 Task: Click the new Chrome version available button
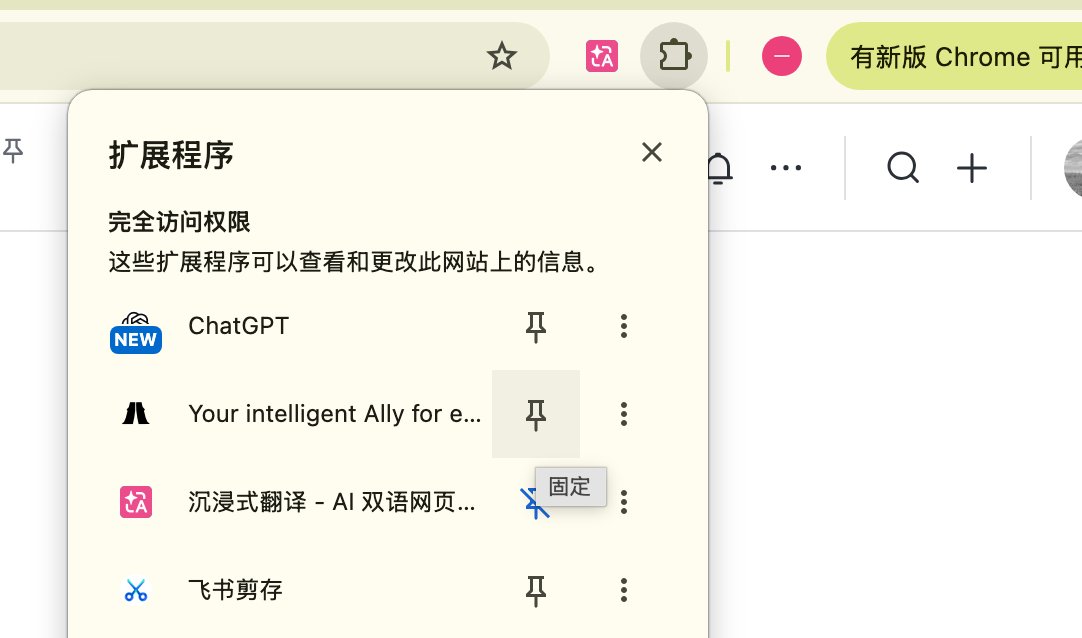point(954,56)
